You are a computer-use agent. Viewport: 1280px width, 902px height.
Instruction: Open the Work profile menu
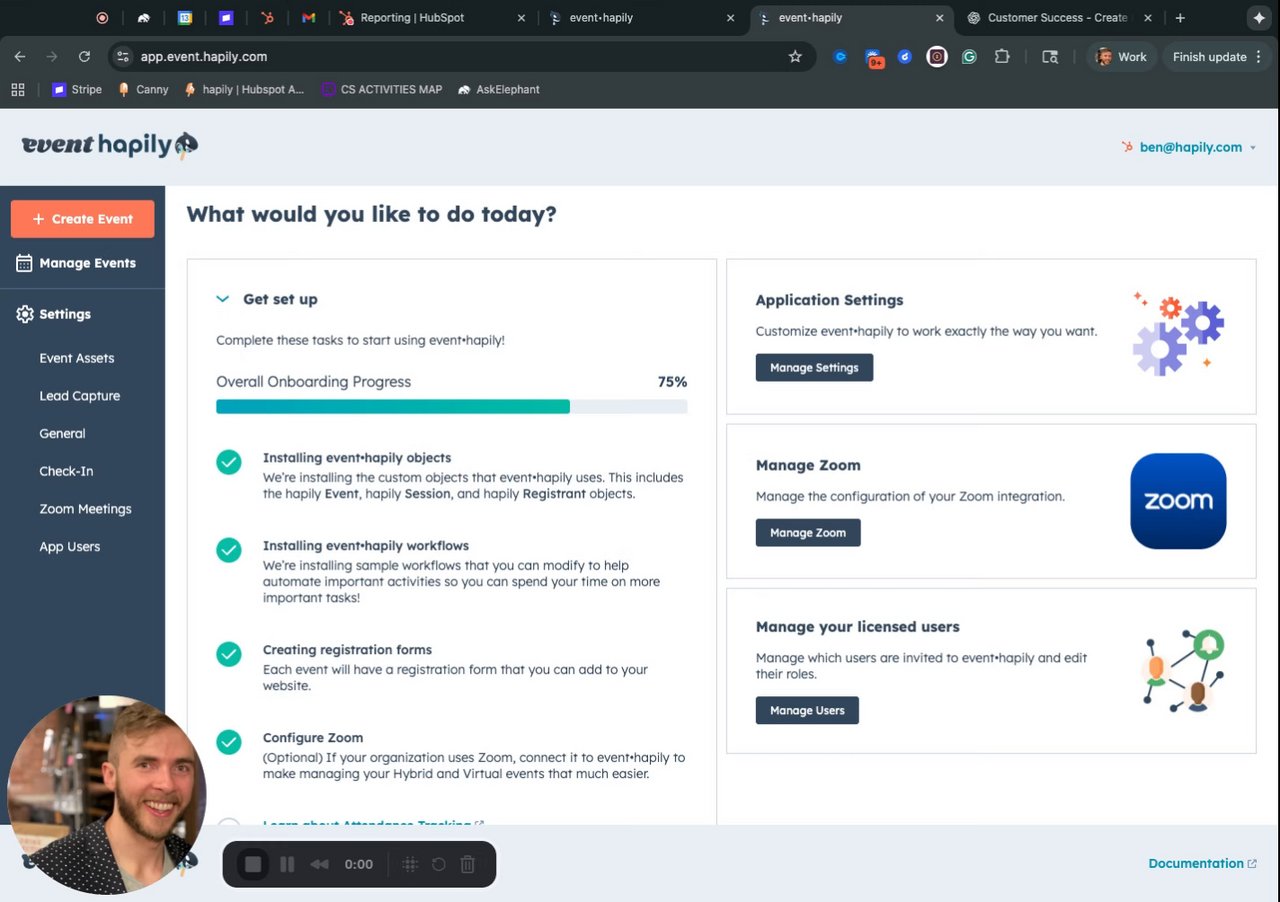point(1122,57)
